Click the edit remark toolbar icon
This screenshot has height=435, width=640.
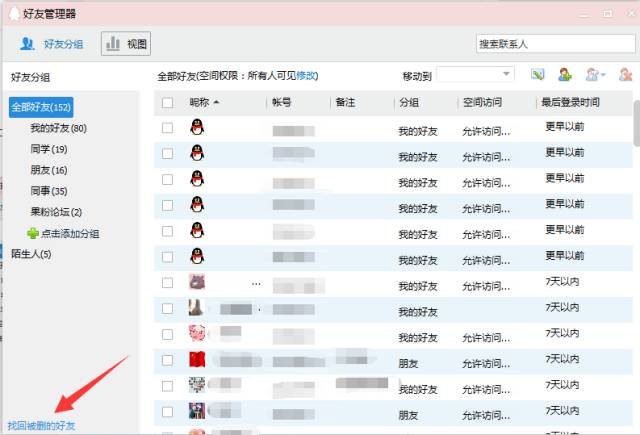[538, 75]
